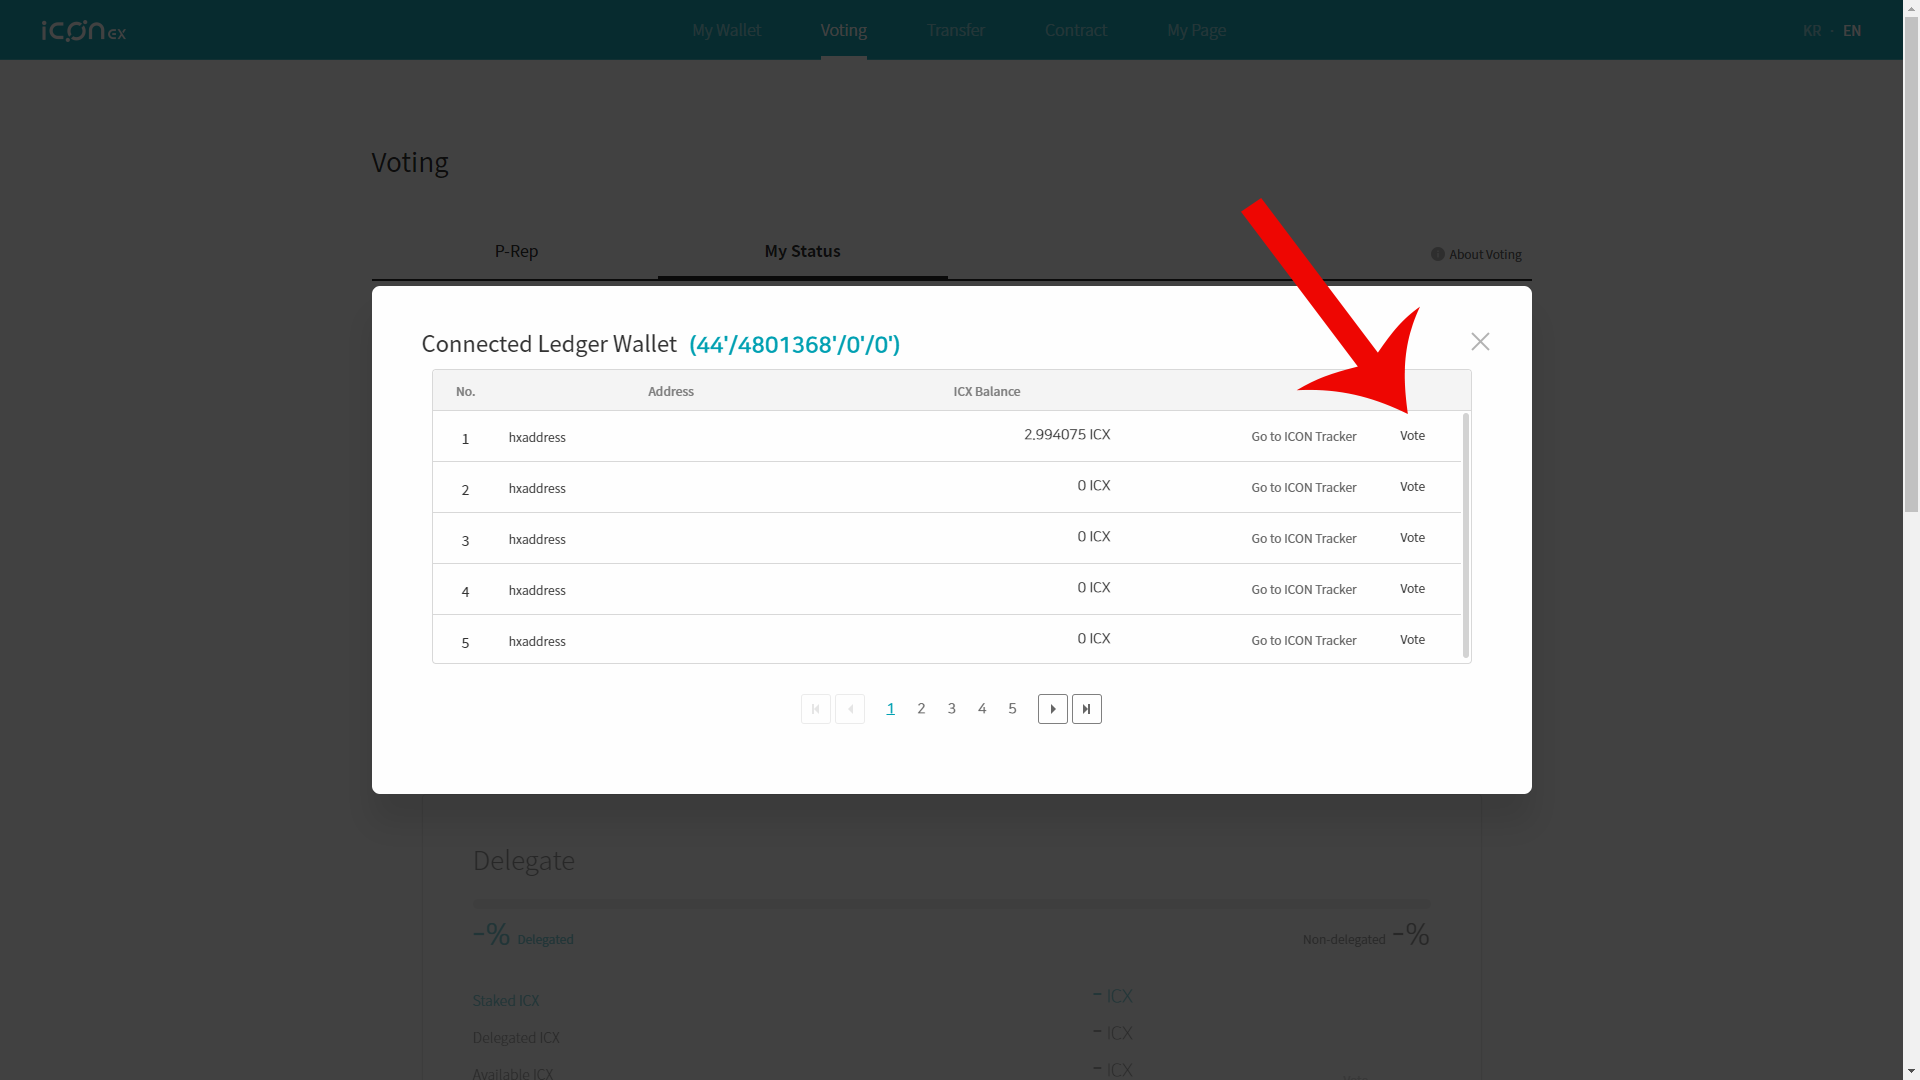Click first page arrow icon
Viewport: 1920px width, 1080px height.
(x=816, y=709)
